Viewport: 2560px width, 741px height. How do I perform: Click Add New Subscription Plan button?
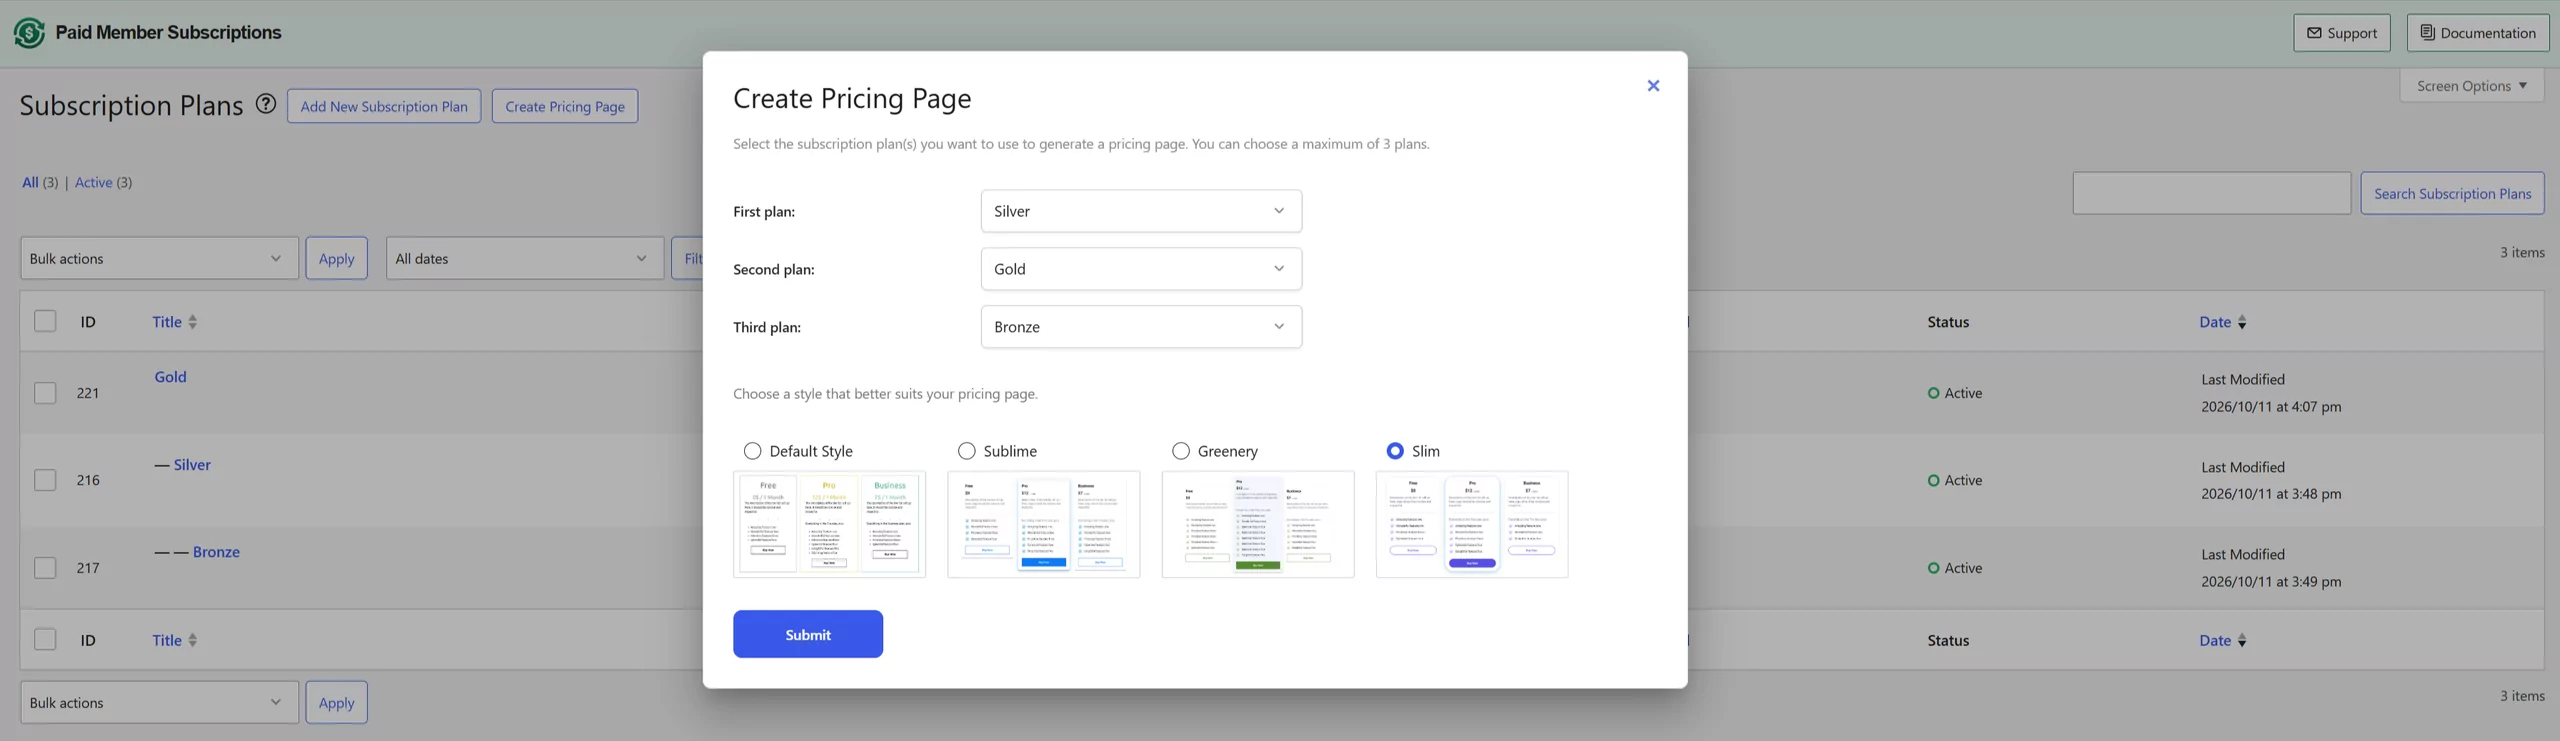pyautogui.click(x=384, y=106)
